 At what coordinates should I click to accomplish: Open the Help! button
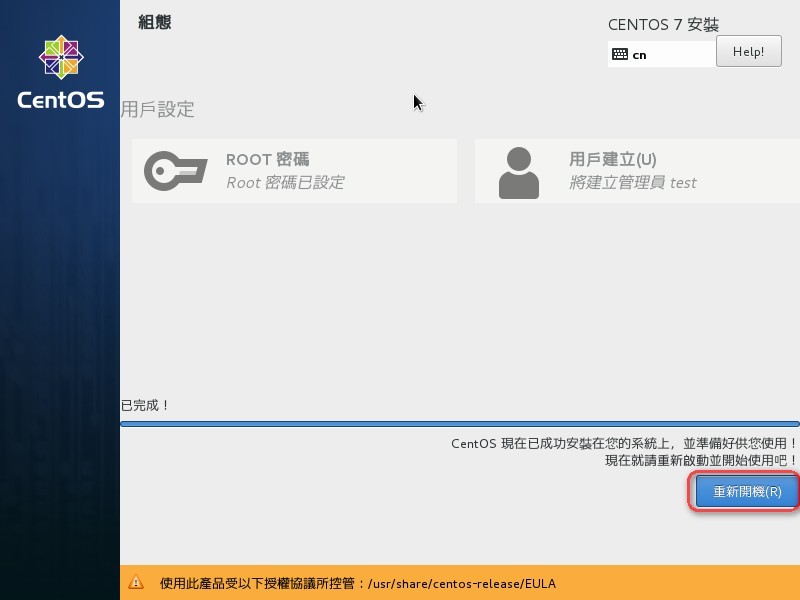pos(748,51)
